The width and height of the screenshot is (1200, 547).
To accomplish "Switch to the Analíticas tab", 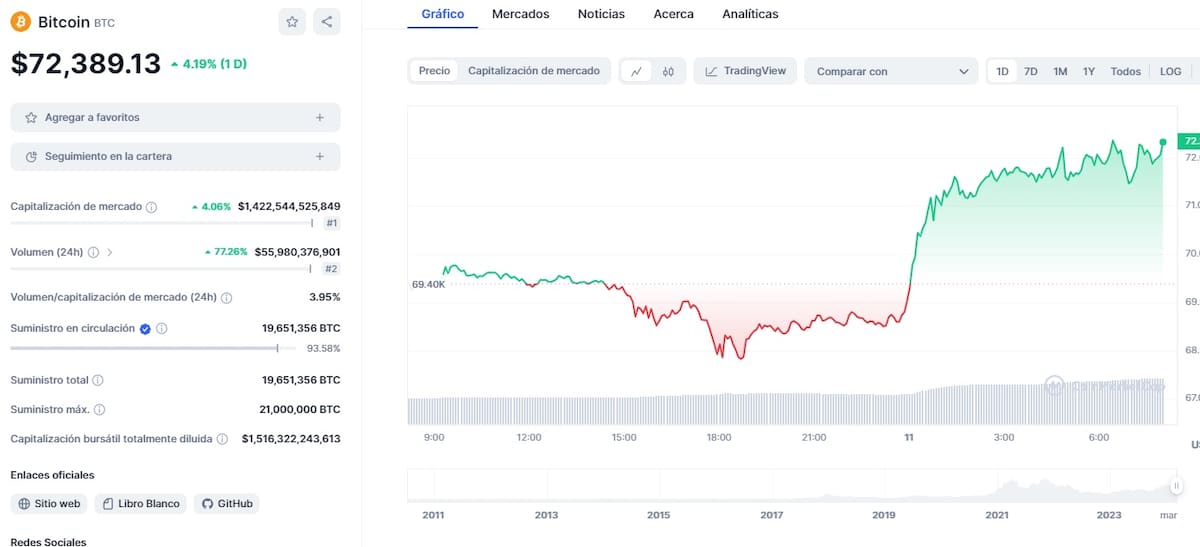I will pyautogui.click(x=750, y=14).
